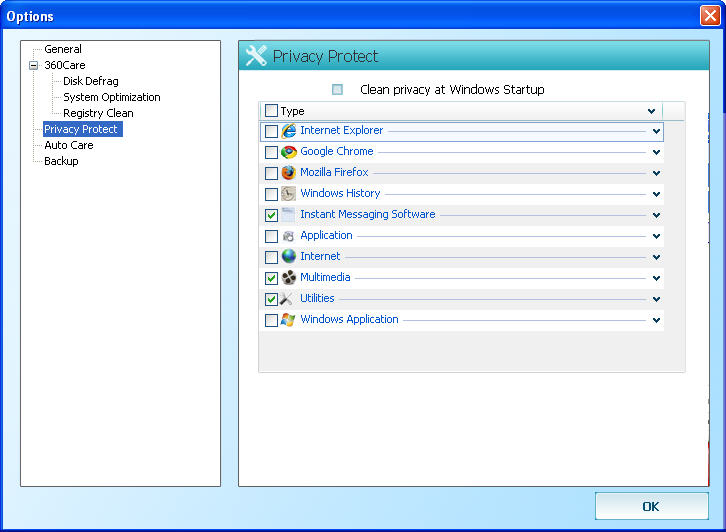The image size is (726, 532).
Task: Close the Options dialog
Action: coord(710,16)
